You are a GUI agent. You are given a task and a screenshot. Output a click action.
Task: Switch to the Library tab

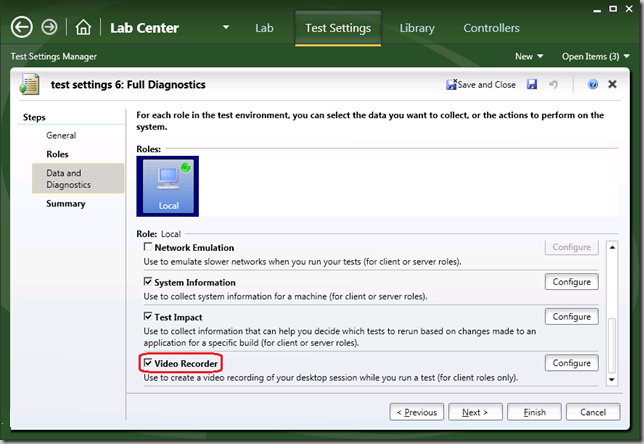(417, 28)
